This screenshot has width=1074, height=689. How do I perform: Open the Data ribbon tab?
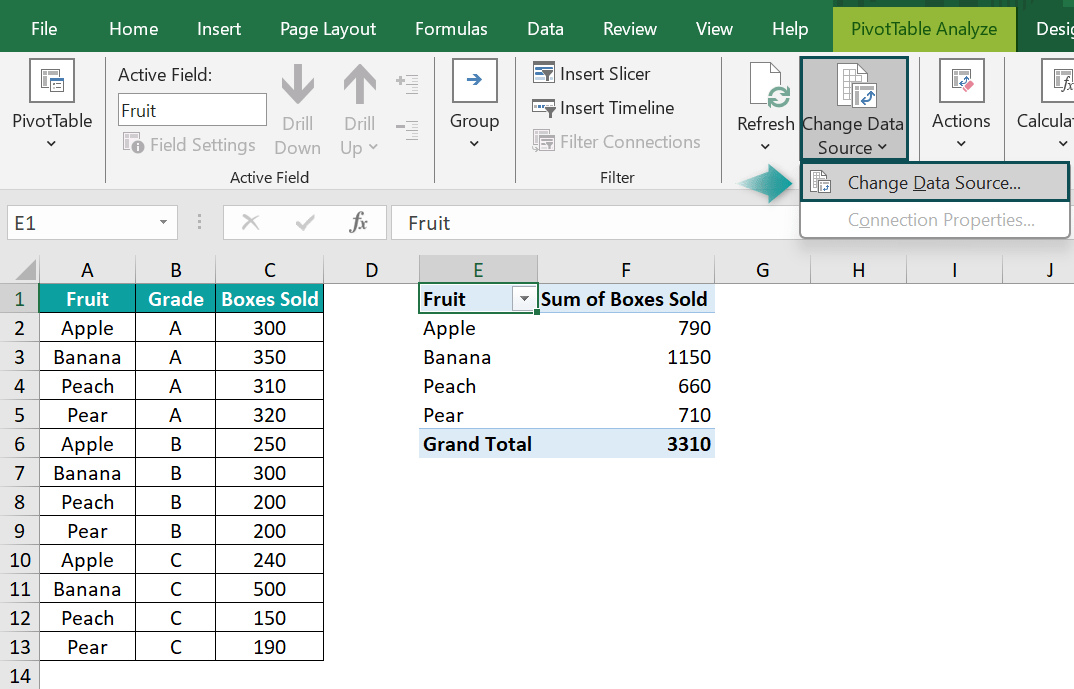(x=545, y=27)
